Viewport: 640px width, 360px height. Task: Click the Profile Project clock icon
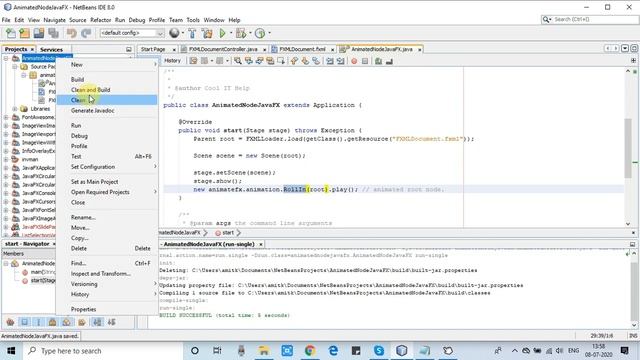(260, 33)
